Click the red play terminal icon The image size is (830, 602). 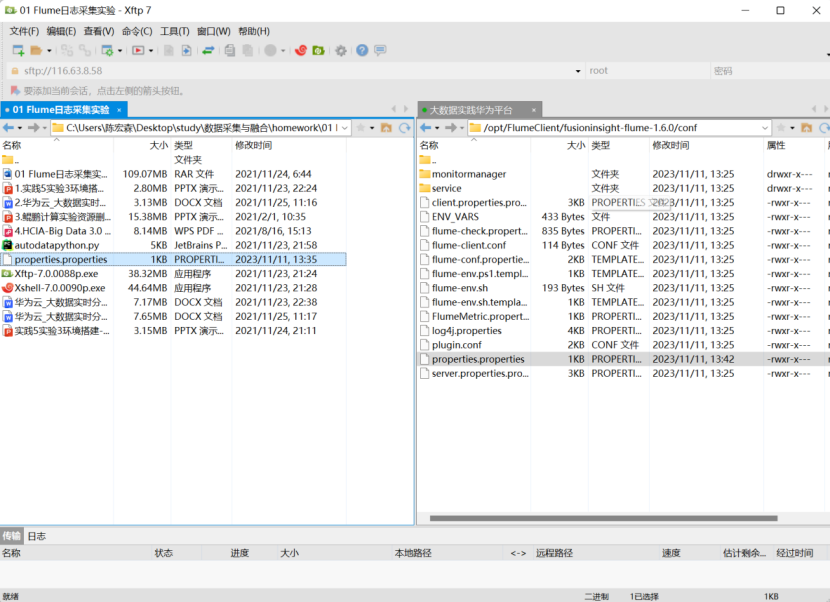[x=138, y=50]
